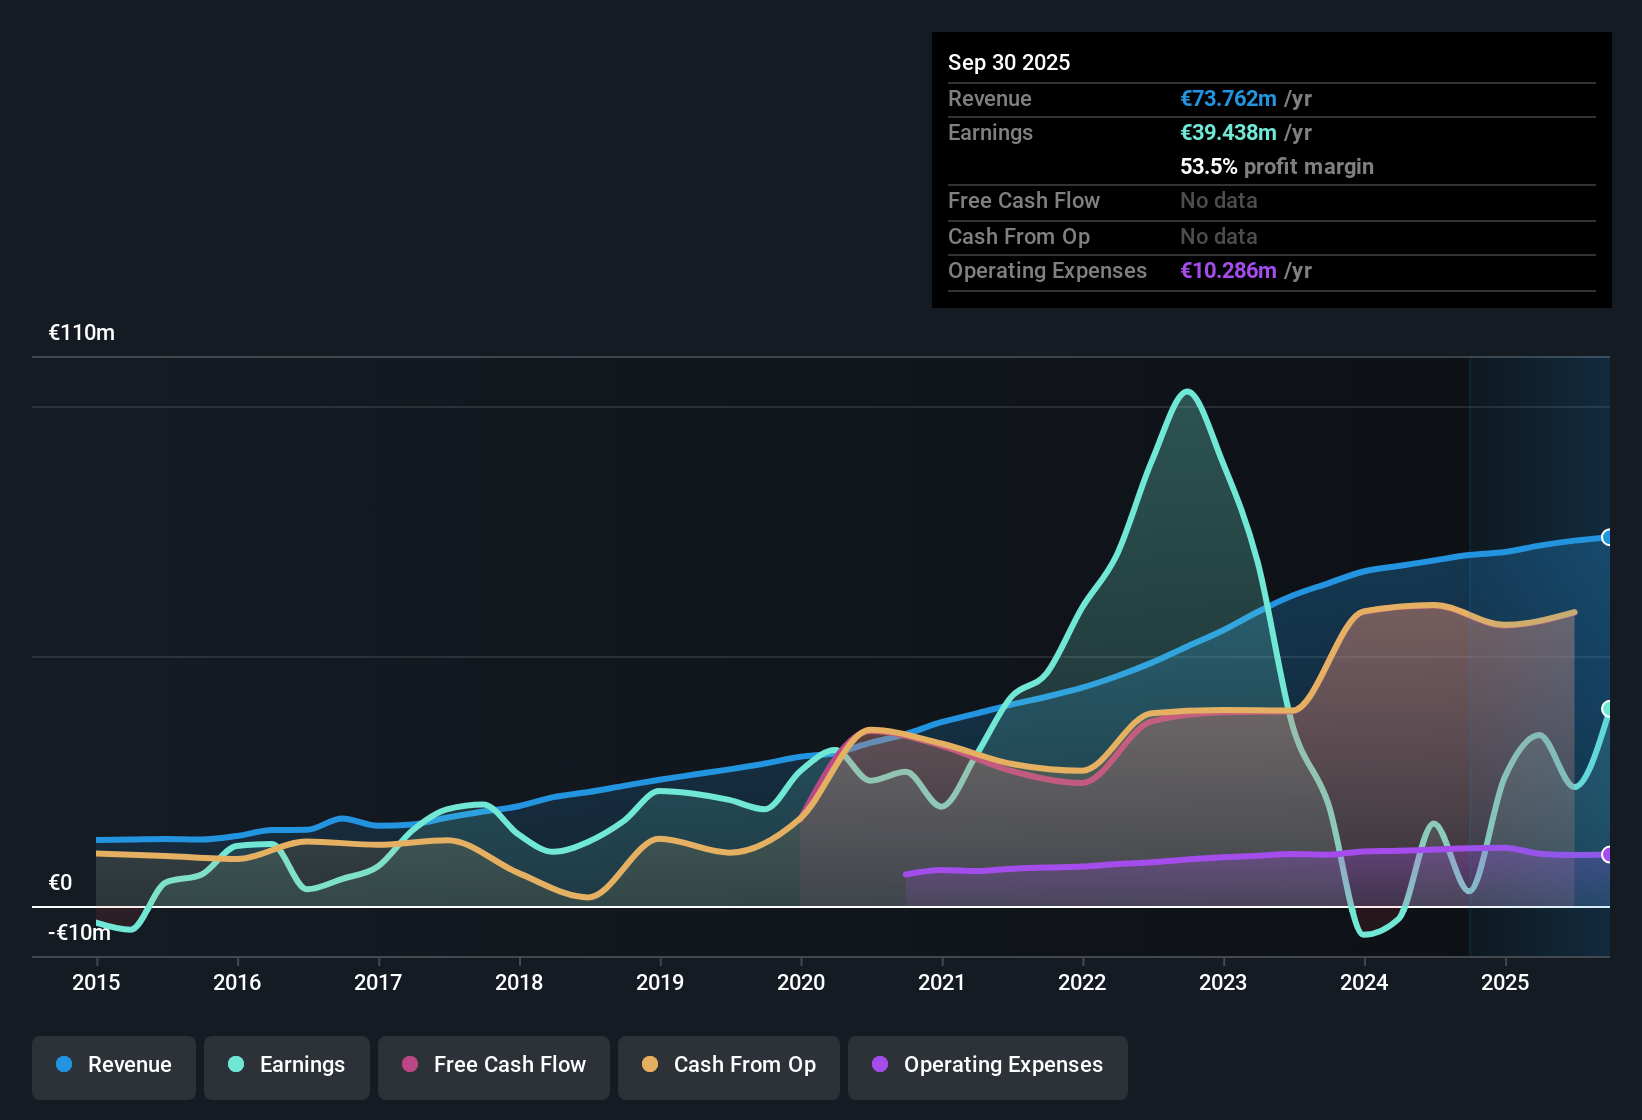Click the Revenue endpoint marker on the chart

1608,539
